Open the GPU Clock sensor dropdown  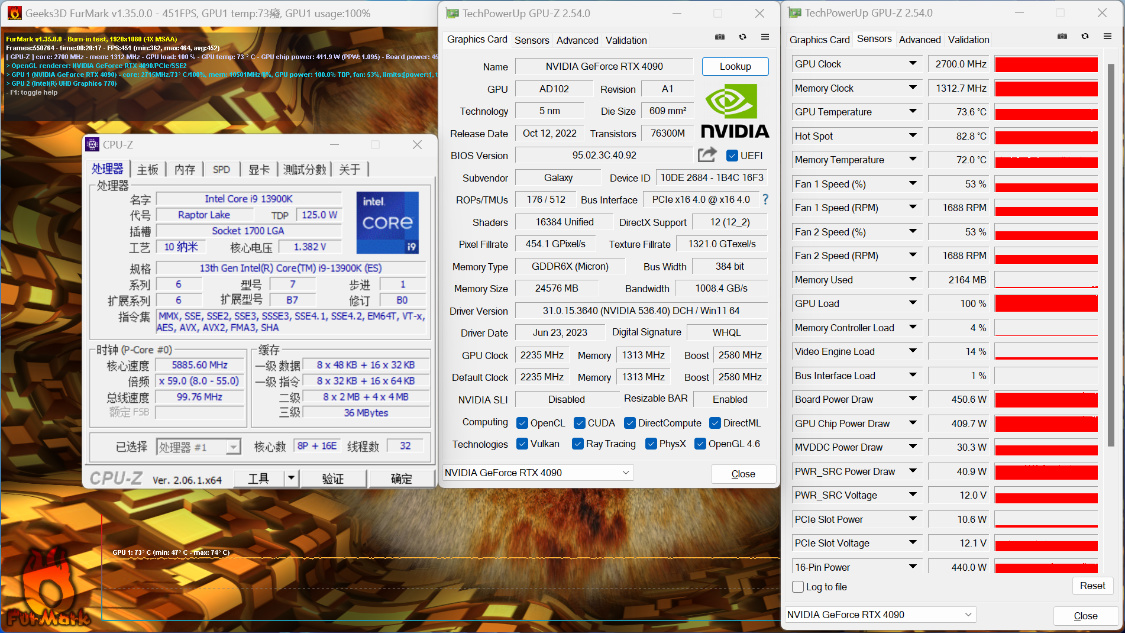coord(913,64)
